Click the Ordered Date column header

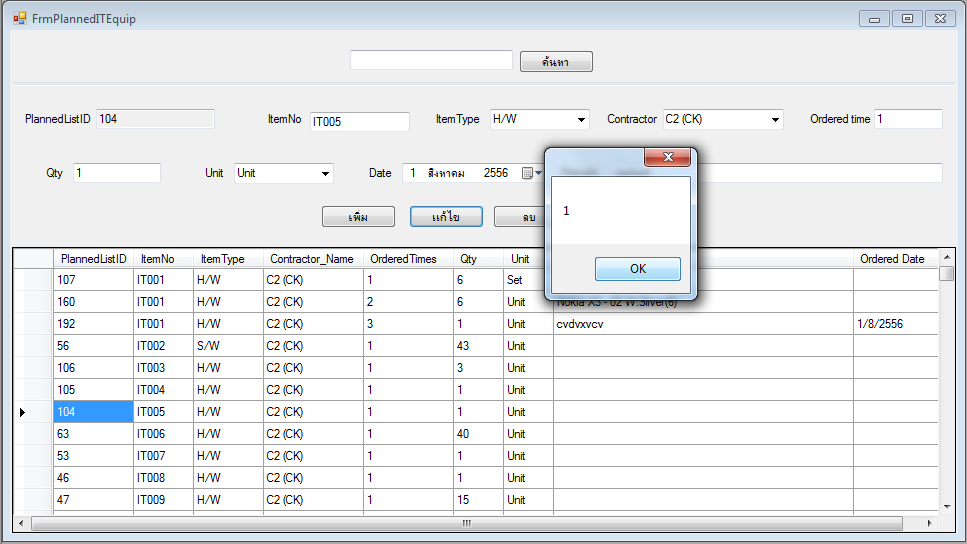892,259
